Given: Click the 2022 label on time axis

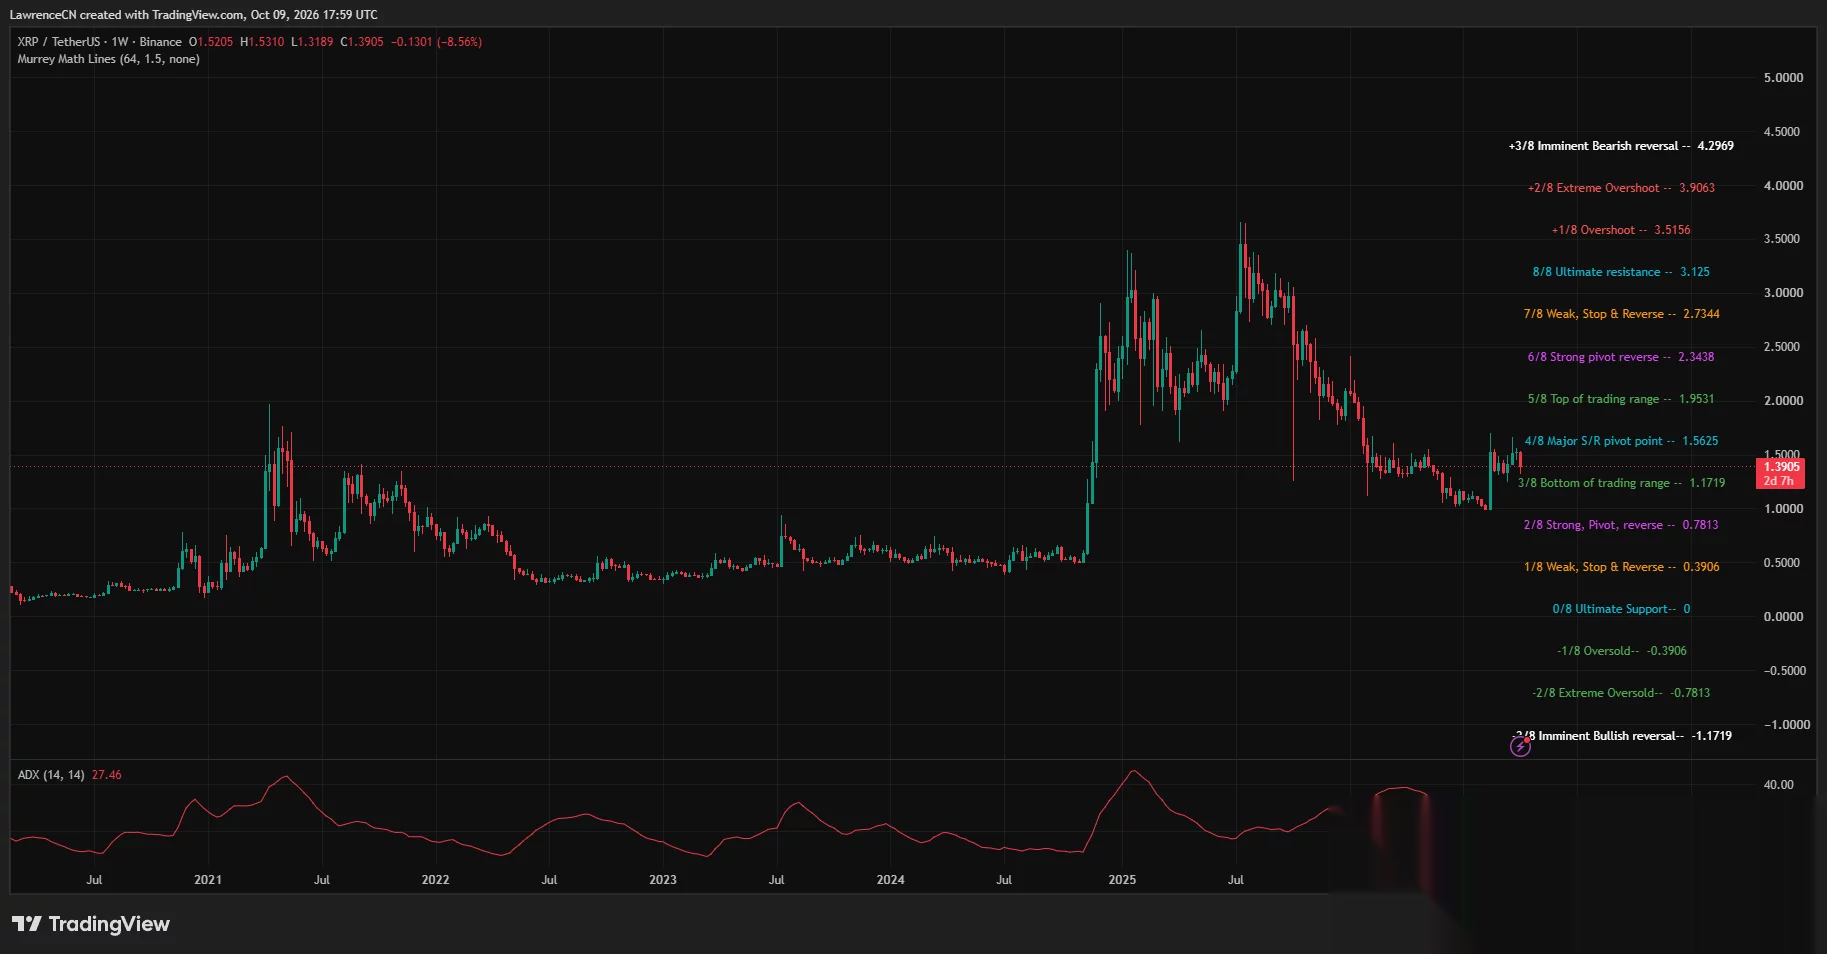Looking at the screenshot, I should (x=435, y=880).
